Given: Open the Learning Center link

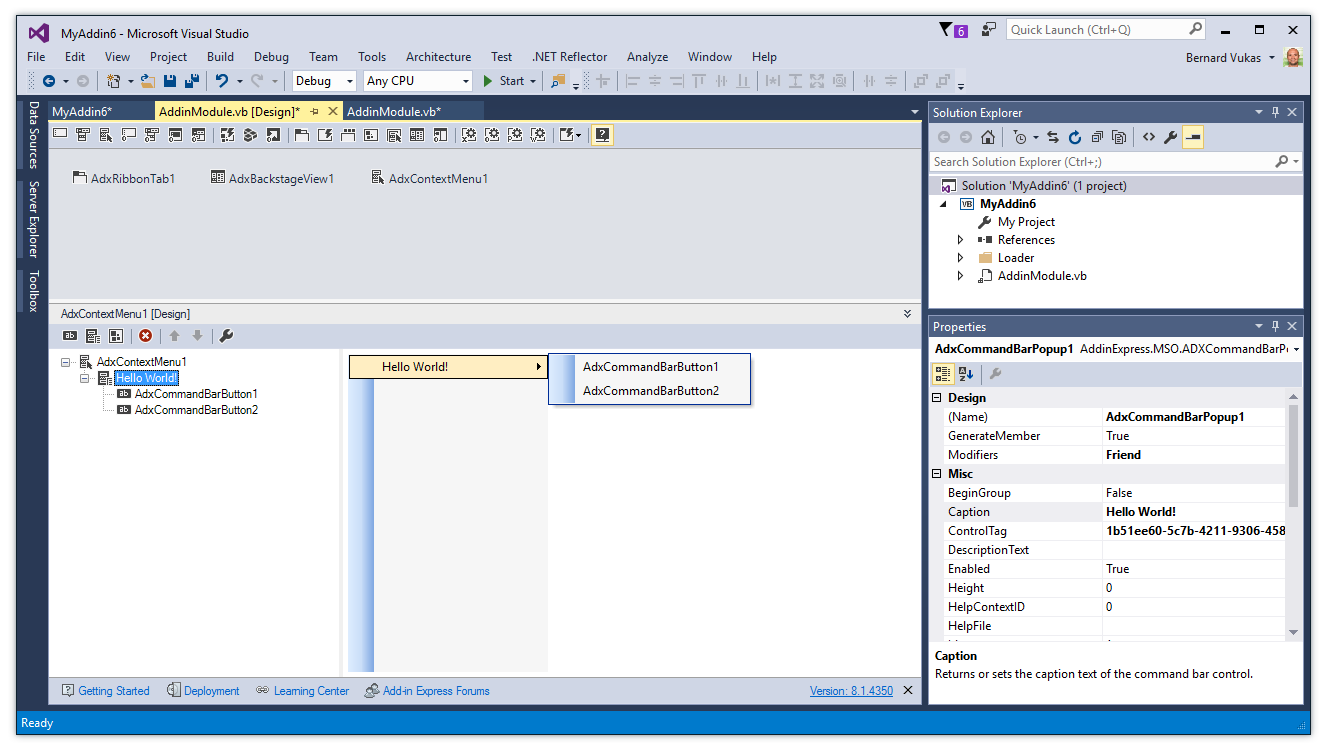Looking at the screenshot, I should pos(302,691).
